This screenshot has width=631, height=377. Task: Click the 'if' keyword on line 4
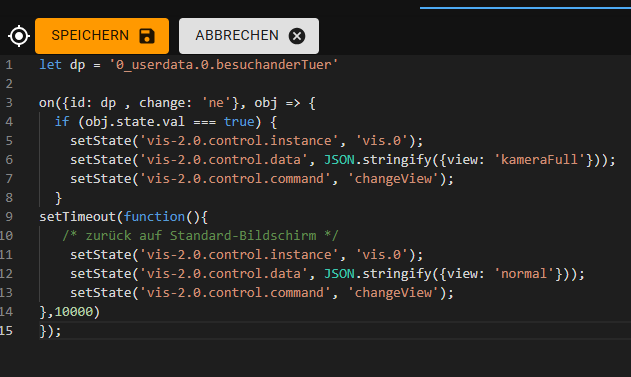(62, 122)
